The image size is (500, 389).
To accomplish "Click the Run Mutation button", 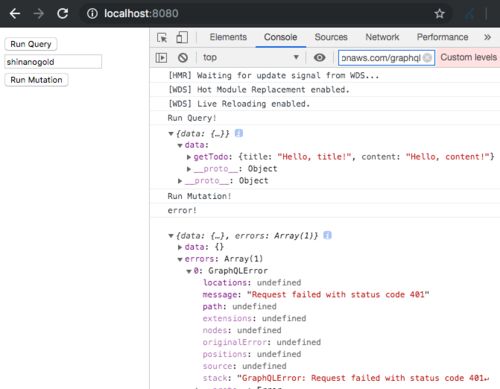I will 36,80.
